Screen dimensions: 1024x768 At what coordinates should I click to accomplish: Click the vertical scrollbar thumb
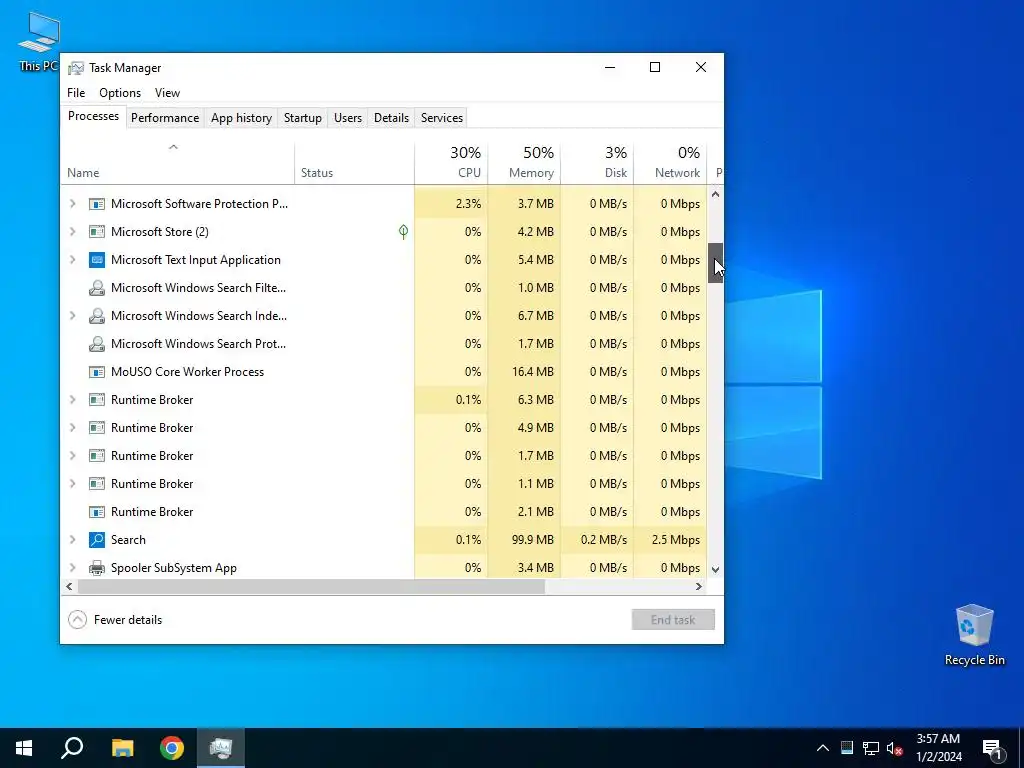click(x=715, y=263)
